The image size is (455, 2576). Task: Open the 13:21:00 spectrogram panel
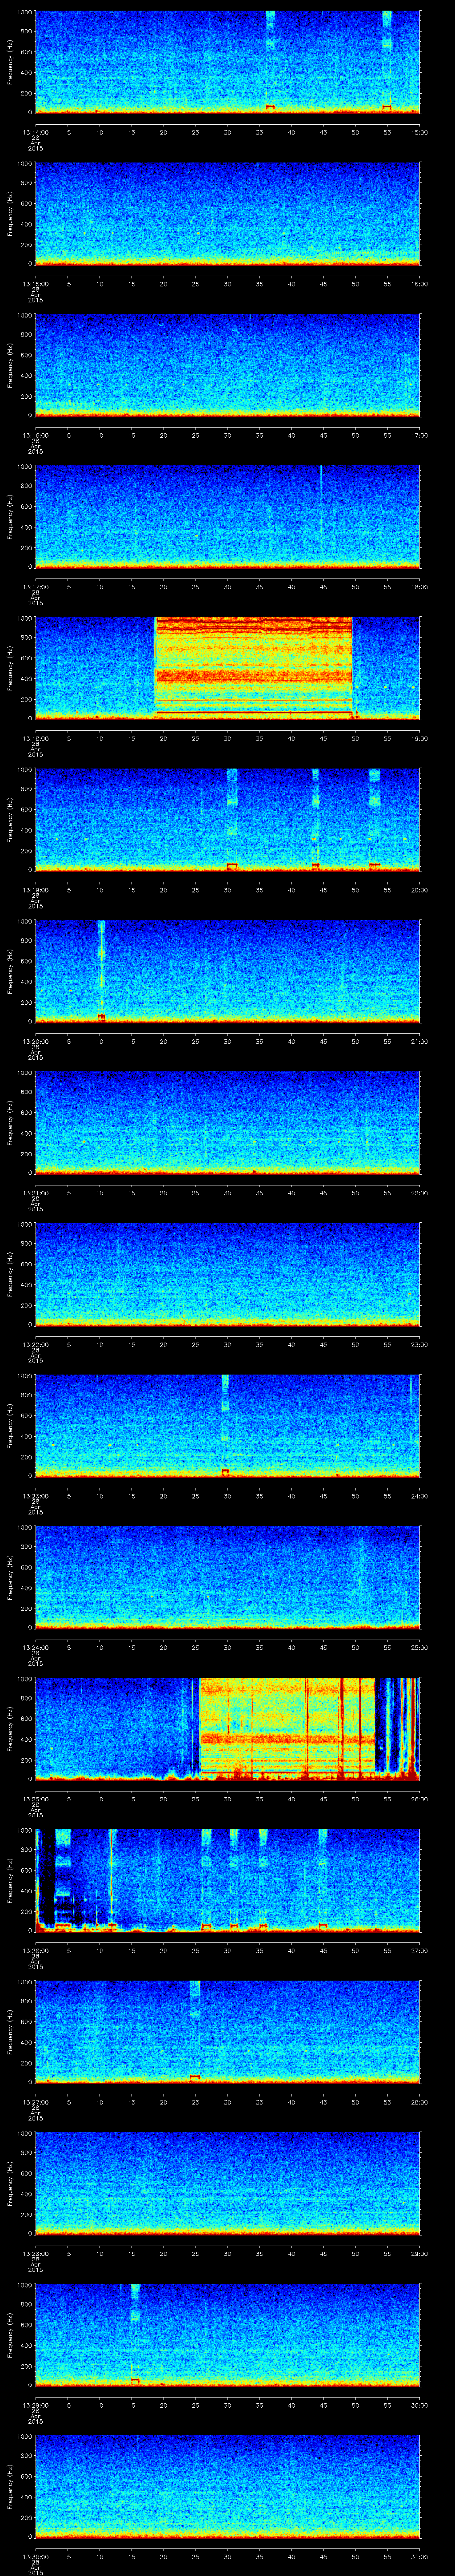[x=227, y=1122]
